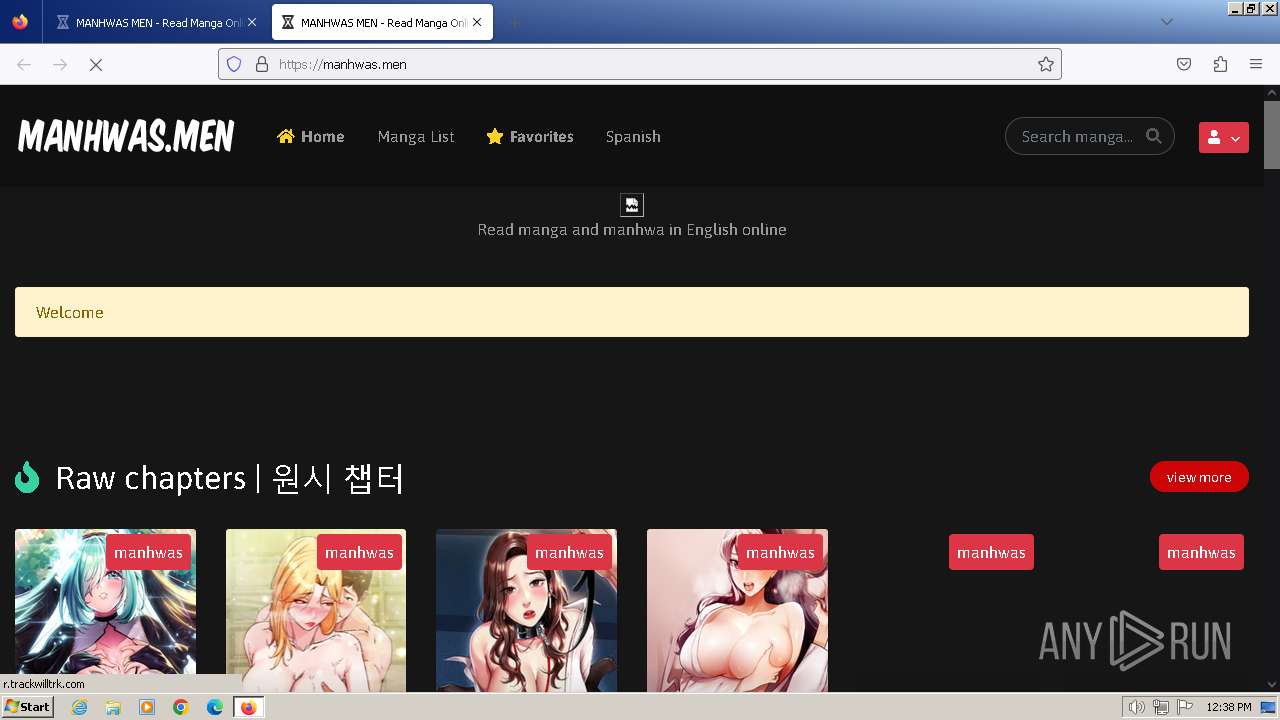The image size is (1280, 720).
Task: Open the Favorites menu item
Action: (x=530, y=137)
